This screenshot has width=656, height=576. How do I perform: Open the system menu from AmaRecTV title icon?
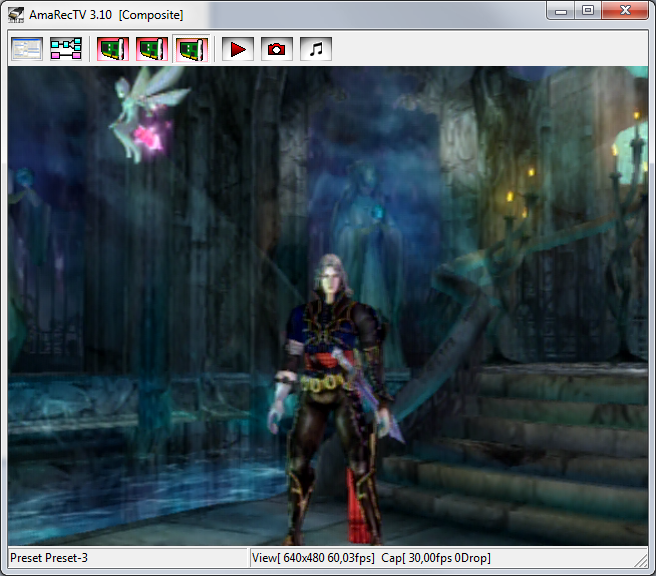[16, 14]
